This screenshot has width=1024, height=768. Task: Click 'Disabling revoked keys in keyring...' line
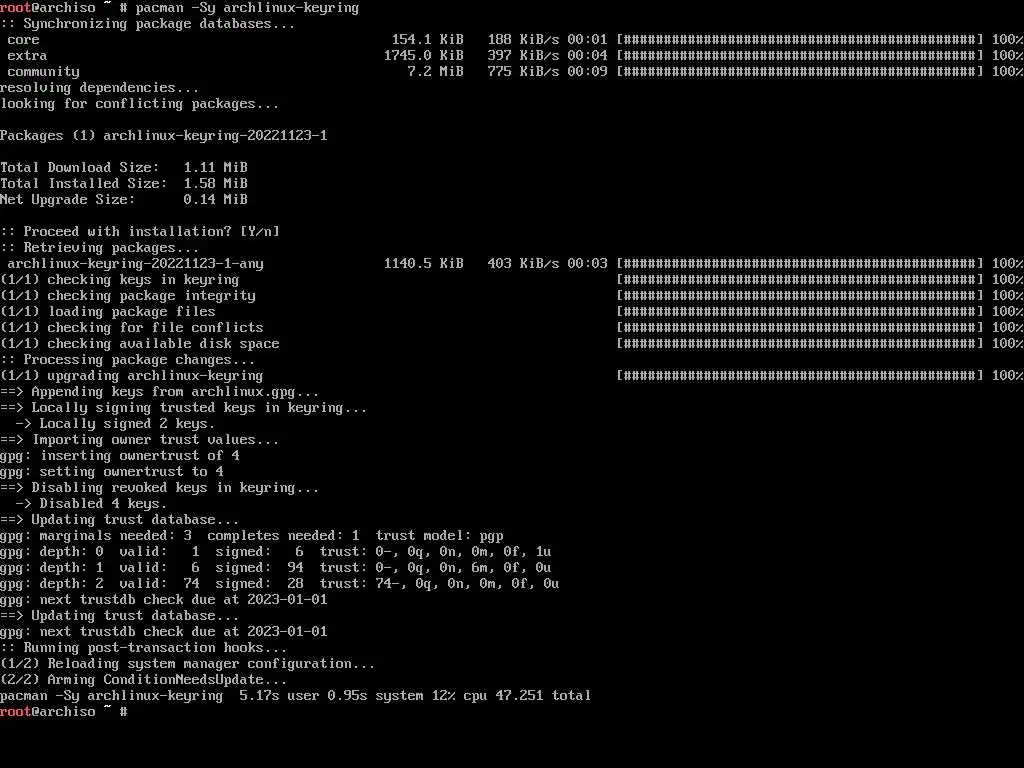[x=159, y=488]
